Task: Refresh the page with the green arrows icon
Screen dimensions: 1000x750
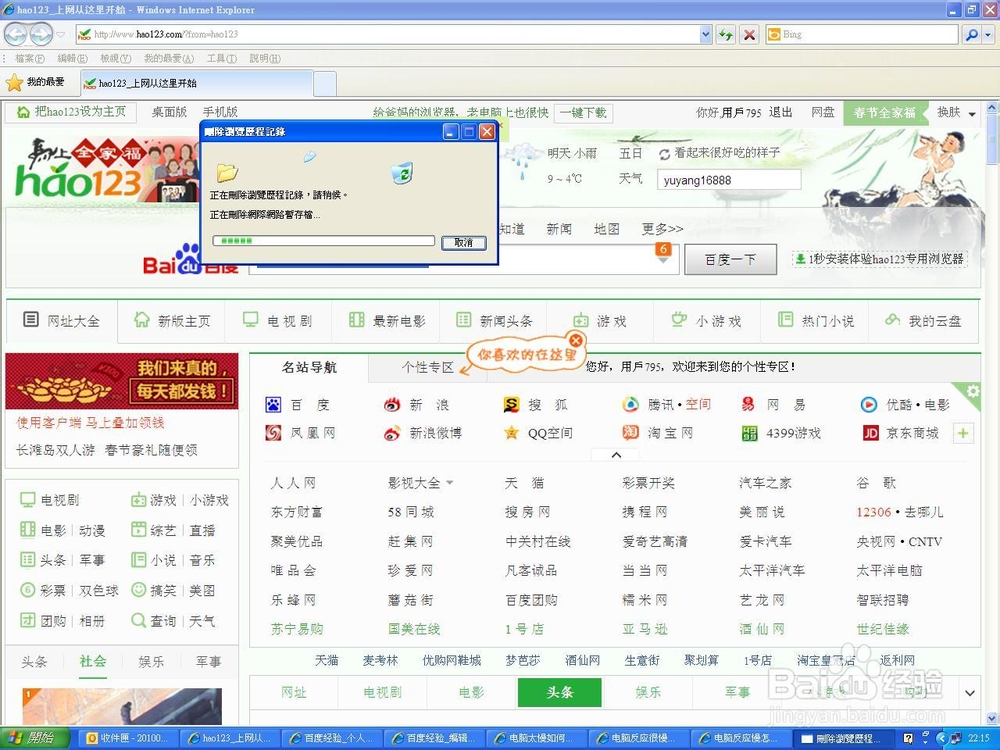Action: [725, 34]
